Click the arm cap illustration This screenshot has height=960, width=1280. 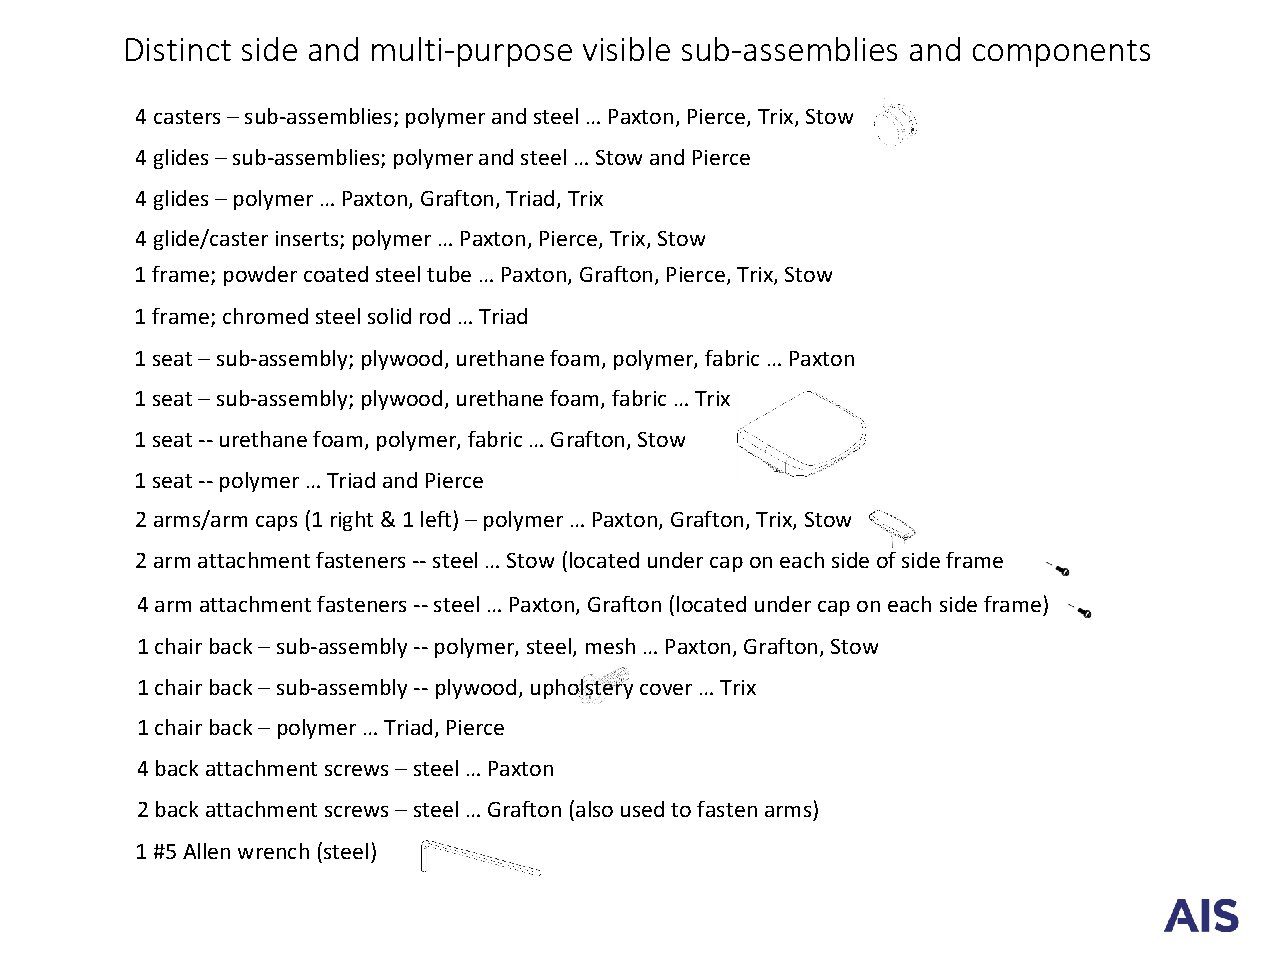[892, 524]
